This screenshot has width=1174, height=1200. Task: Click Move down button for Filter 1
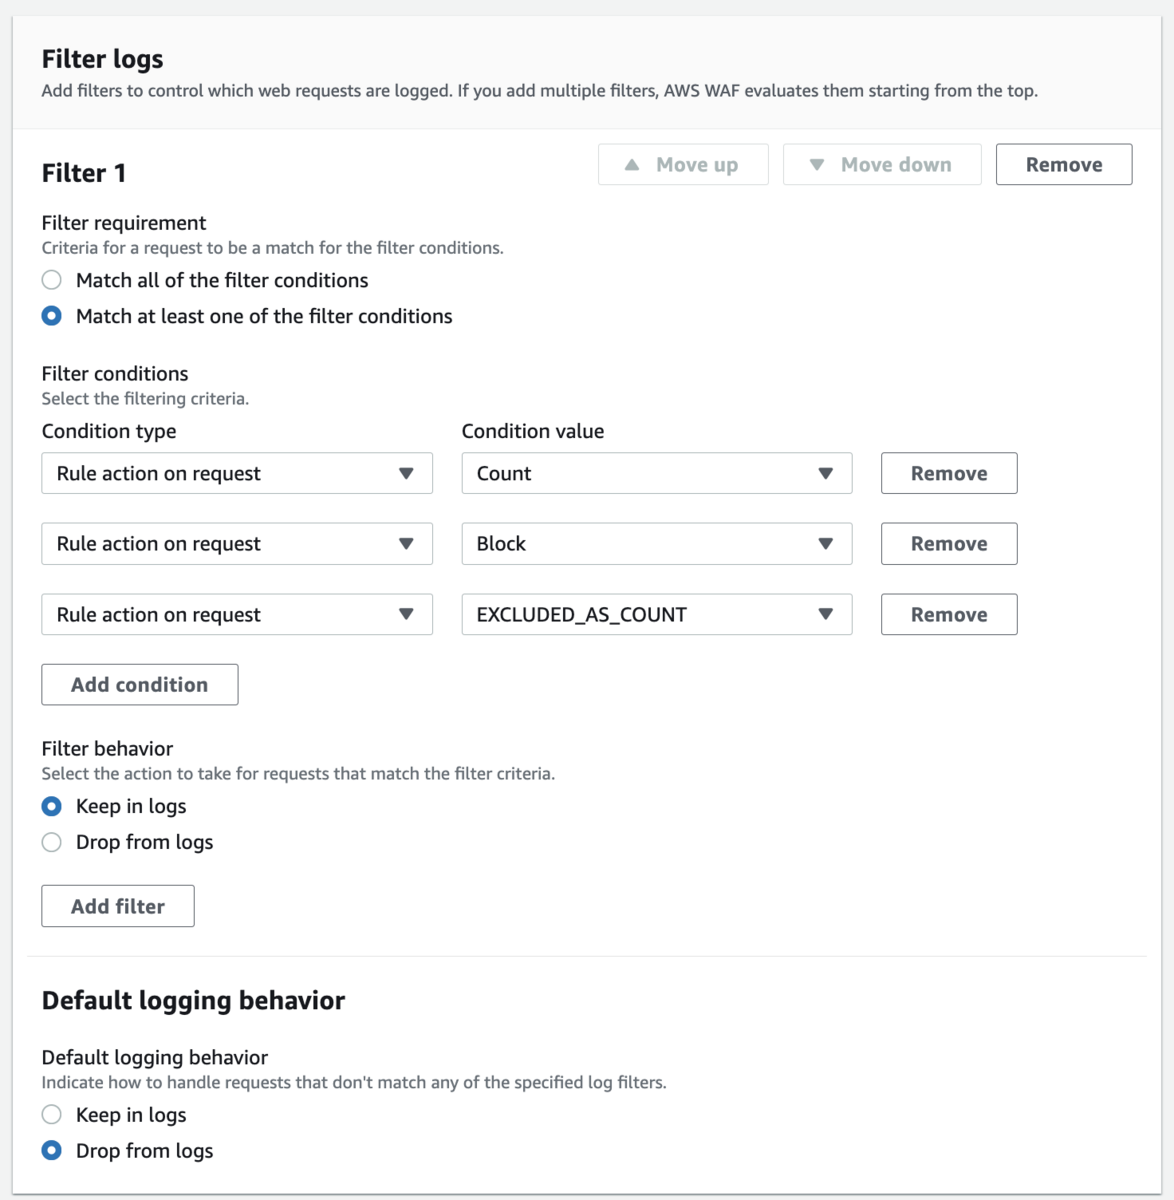(881, 165)
